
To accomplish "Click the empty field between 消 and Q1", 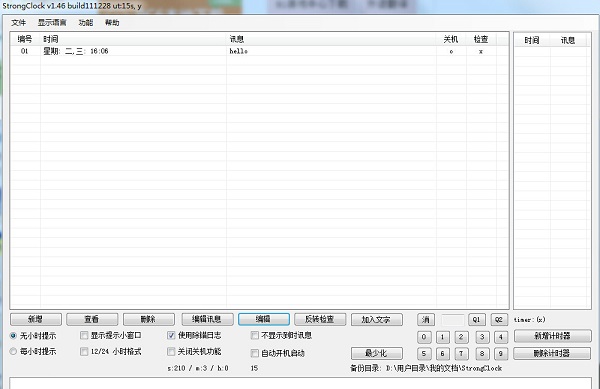I will (x=453, y=319).
